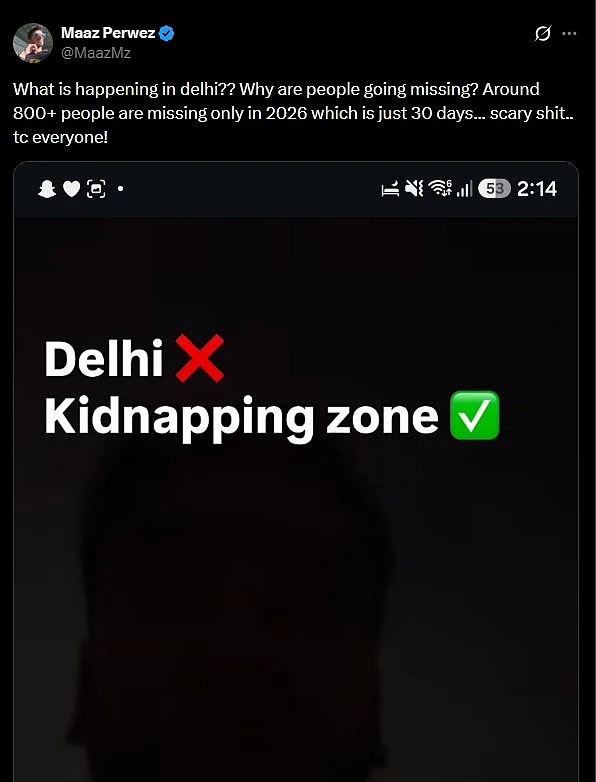
Task: Click the tweet text about Delhi
Action: (293, 113)
